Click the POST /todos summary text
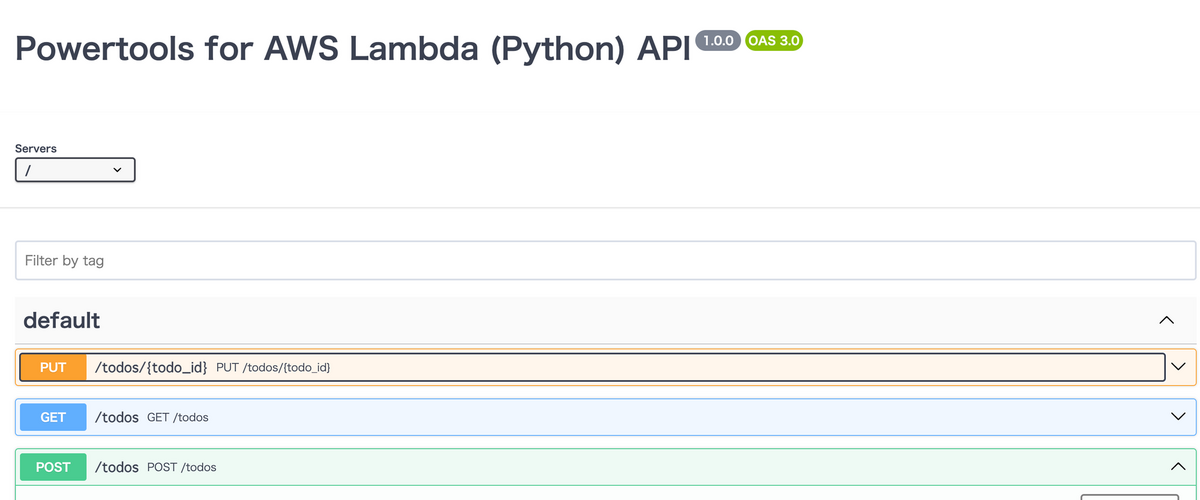This screenshot has width=1200, height=500. [x=181, y=467]
